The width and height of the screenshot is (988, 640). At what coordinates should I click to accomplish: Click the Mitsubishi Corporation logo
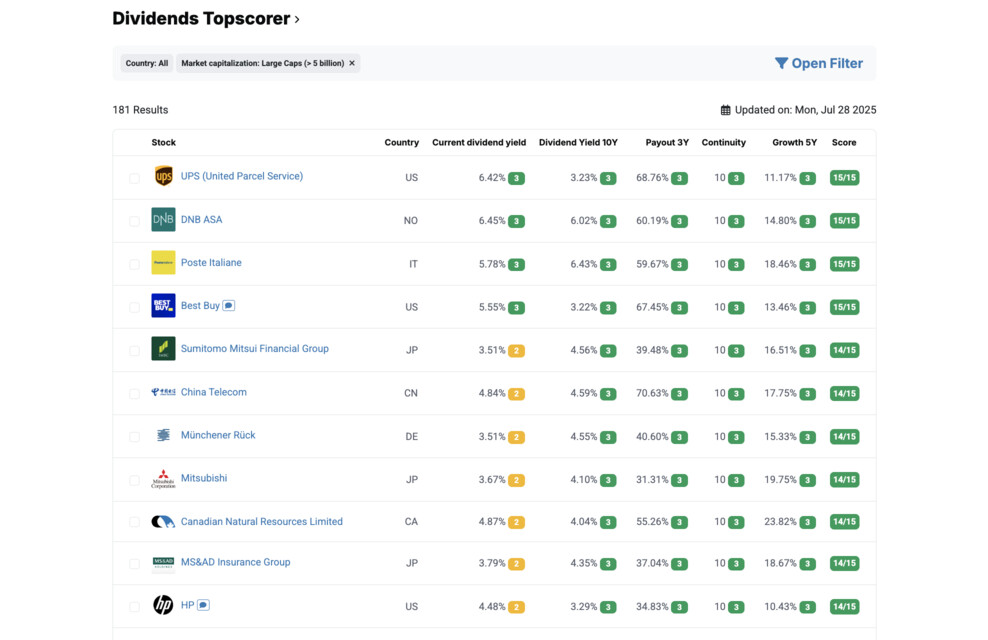(x=163, y=478)
